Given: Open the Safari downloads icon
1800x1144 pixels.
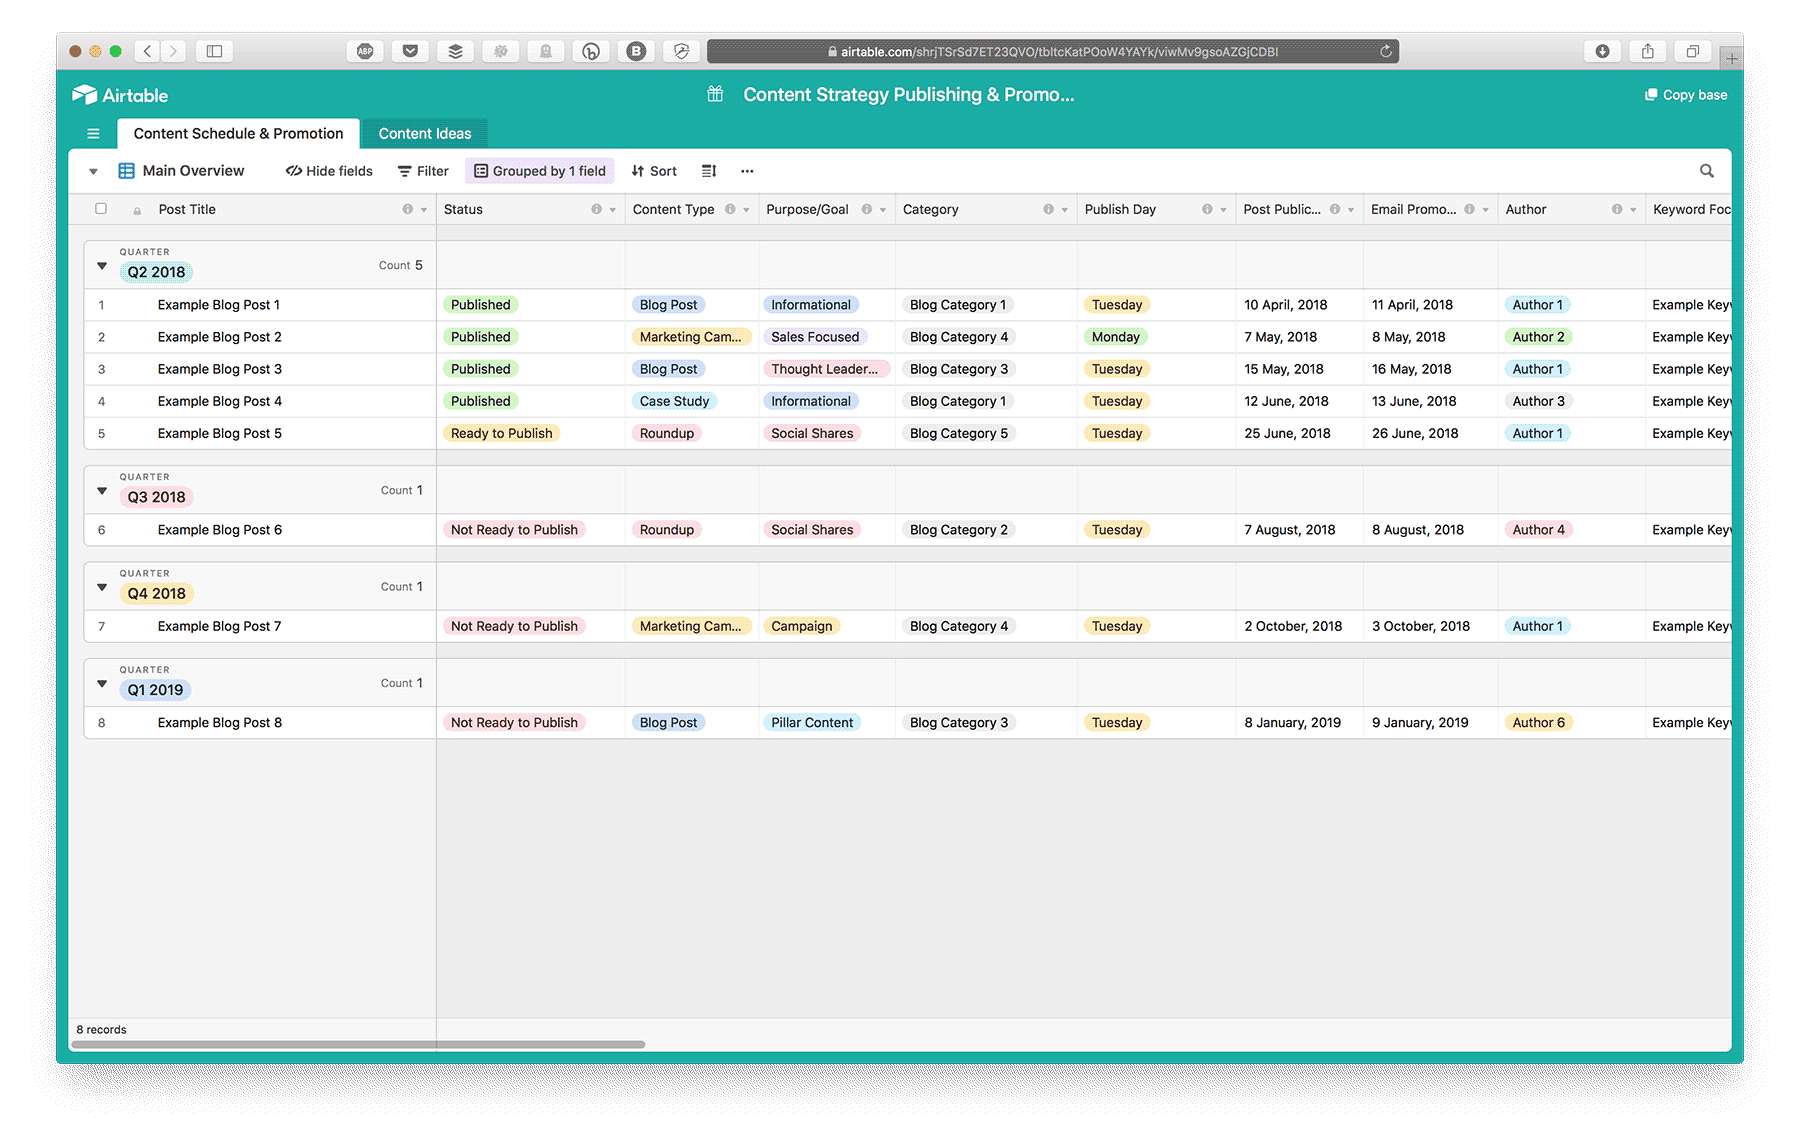Looking at the screenshot, I should (x=1602, y=51).
